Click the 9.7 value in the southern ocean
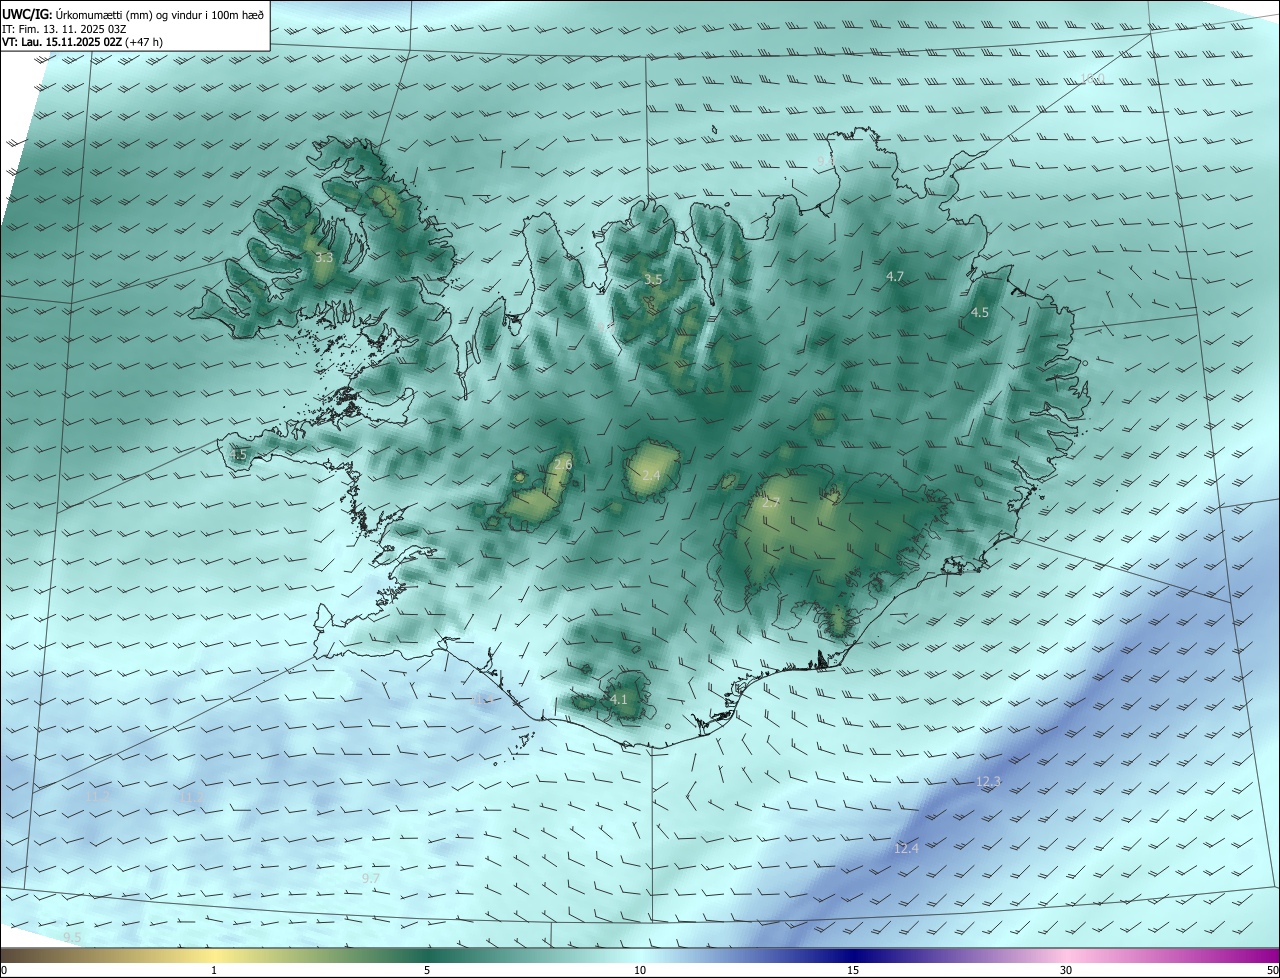Viewport: 1280px width, 978px height. click(x=371, y=878)
